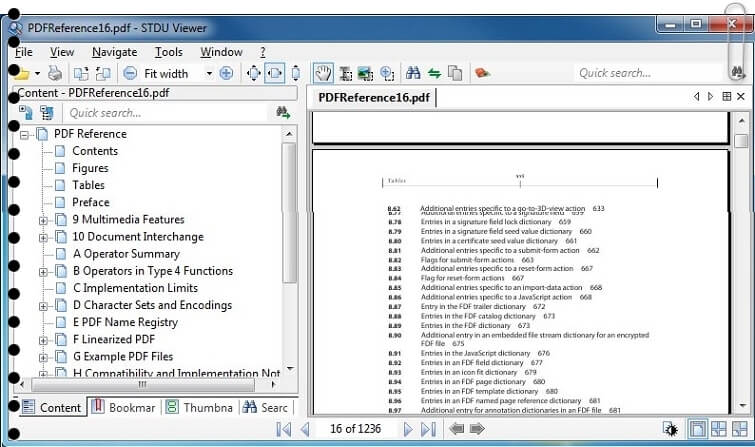Screen dimensions: 755x447
Task: Click the Zoom out minus icon
Action: pyautogui.click(x=130, y=73)
